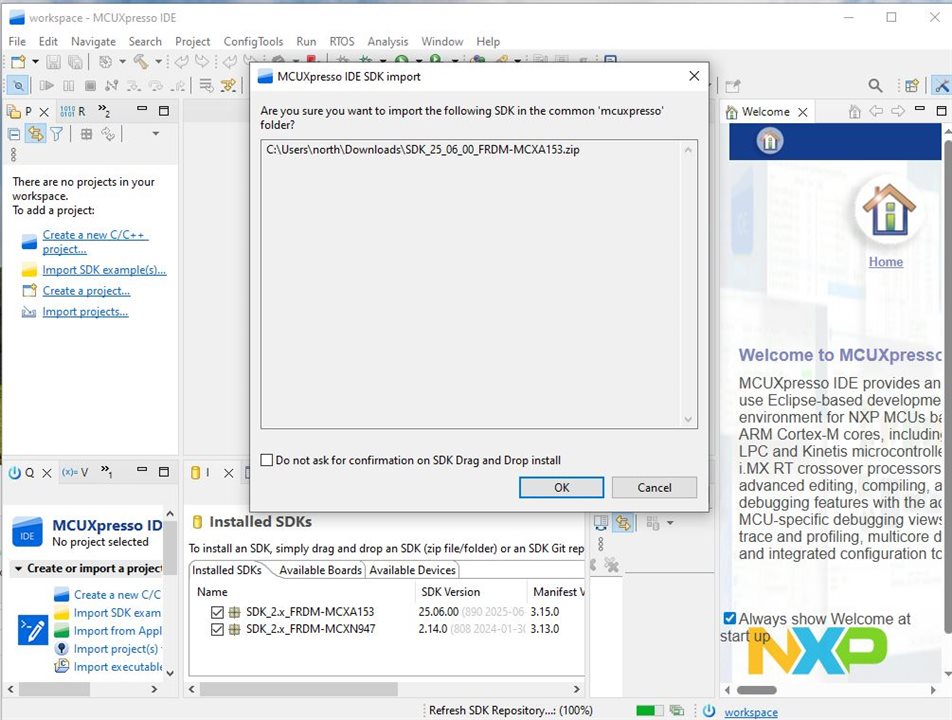Click the Disconnect icon in debug toolbar
This screenshot has height=720, width=952.
(x=112, y=86)
